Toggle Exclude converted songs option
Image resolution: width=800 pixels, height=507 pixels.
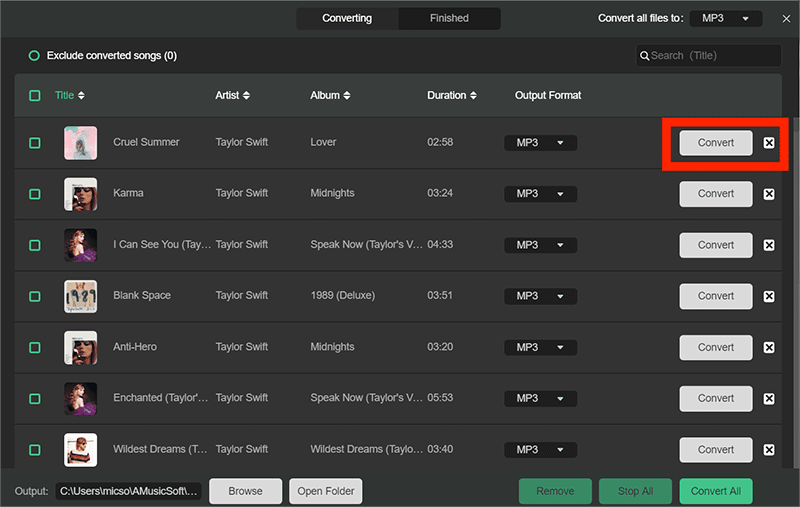coord(34,56)
